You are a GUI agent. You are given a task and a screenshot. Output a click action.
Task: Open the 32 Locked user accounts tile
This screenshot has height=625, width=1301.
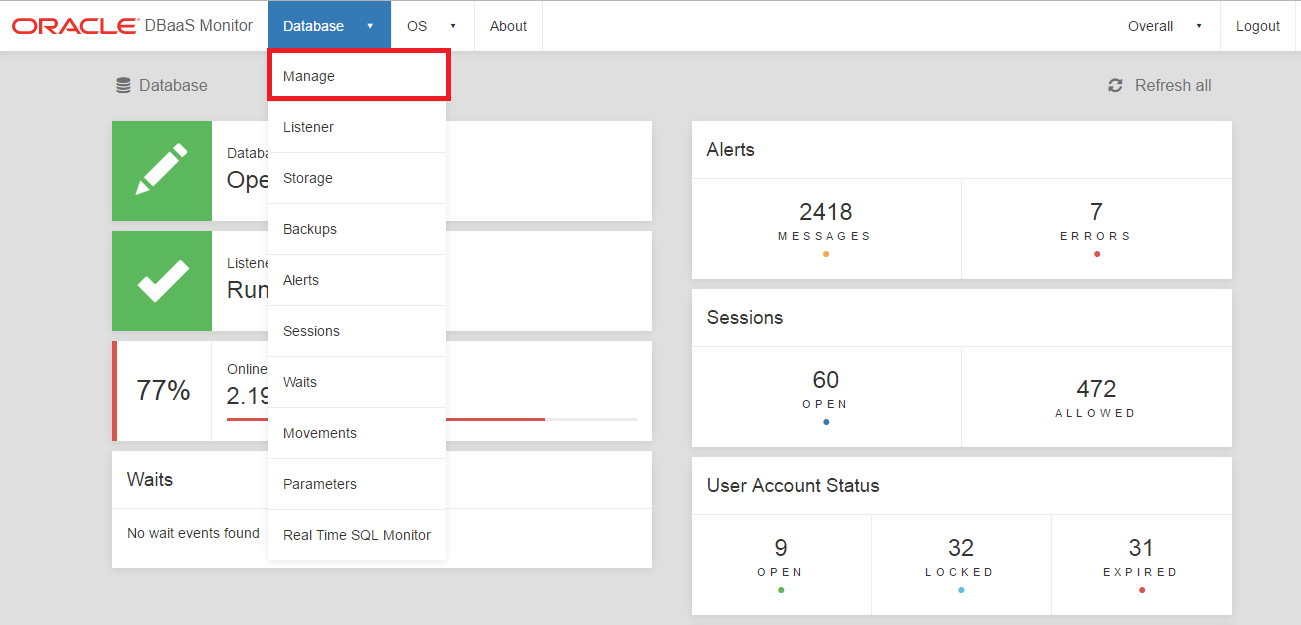click(960, 562)
